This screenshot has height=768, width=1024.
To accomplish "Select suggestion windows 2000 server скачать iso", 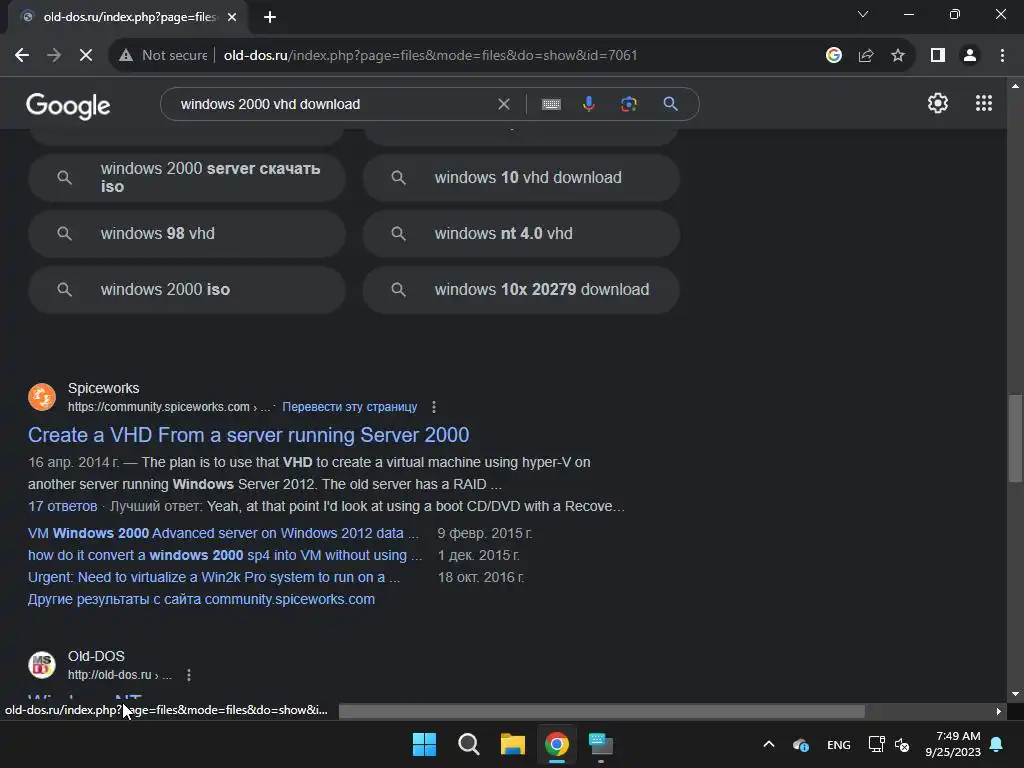I will point(187,178).
